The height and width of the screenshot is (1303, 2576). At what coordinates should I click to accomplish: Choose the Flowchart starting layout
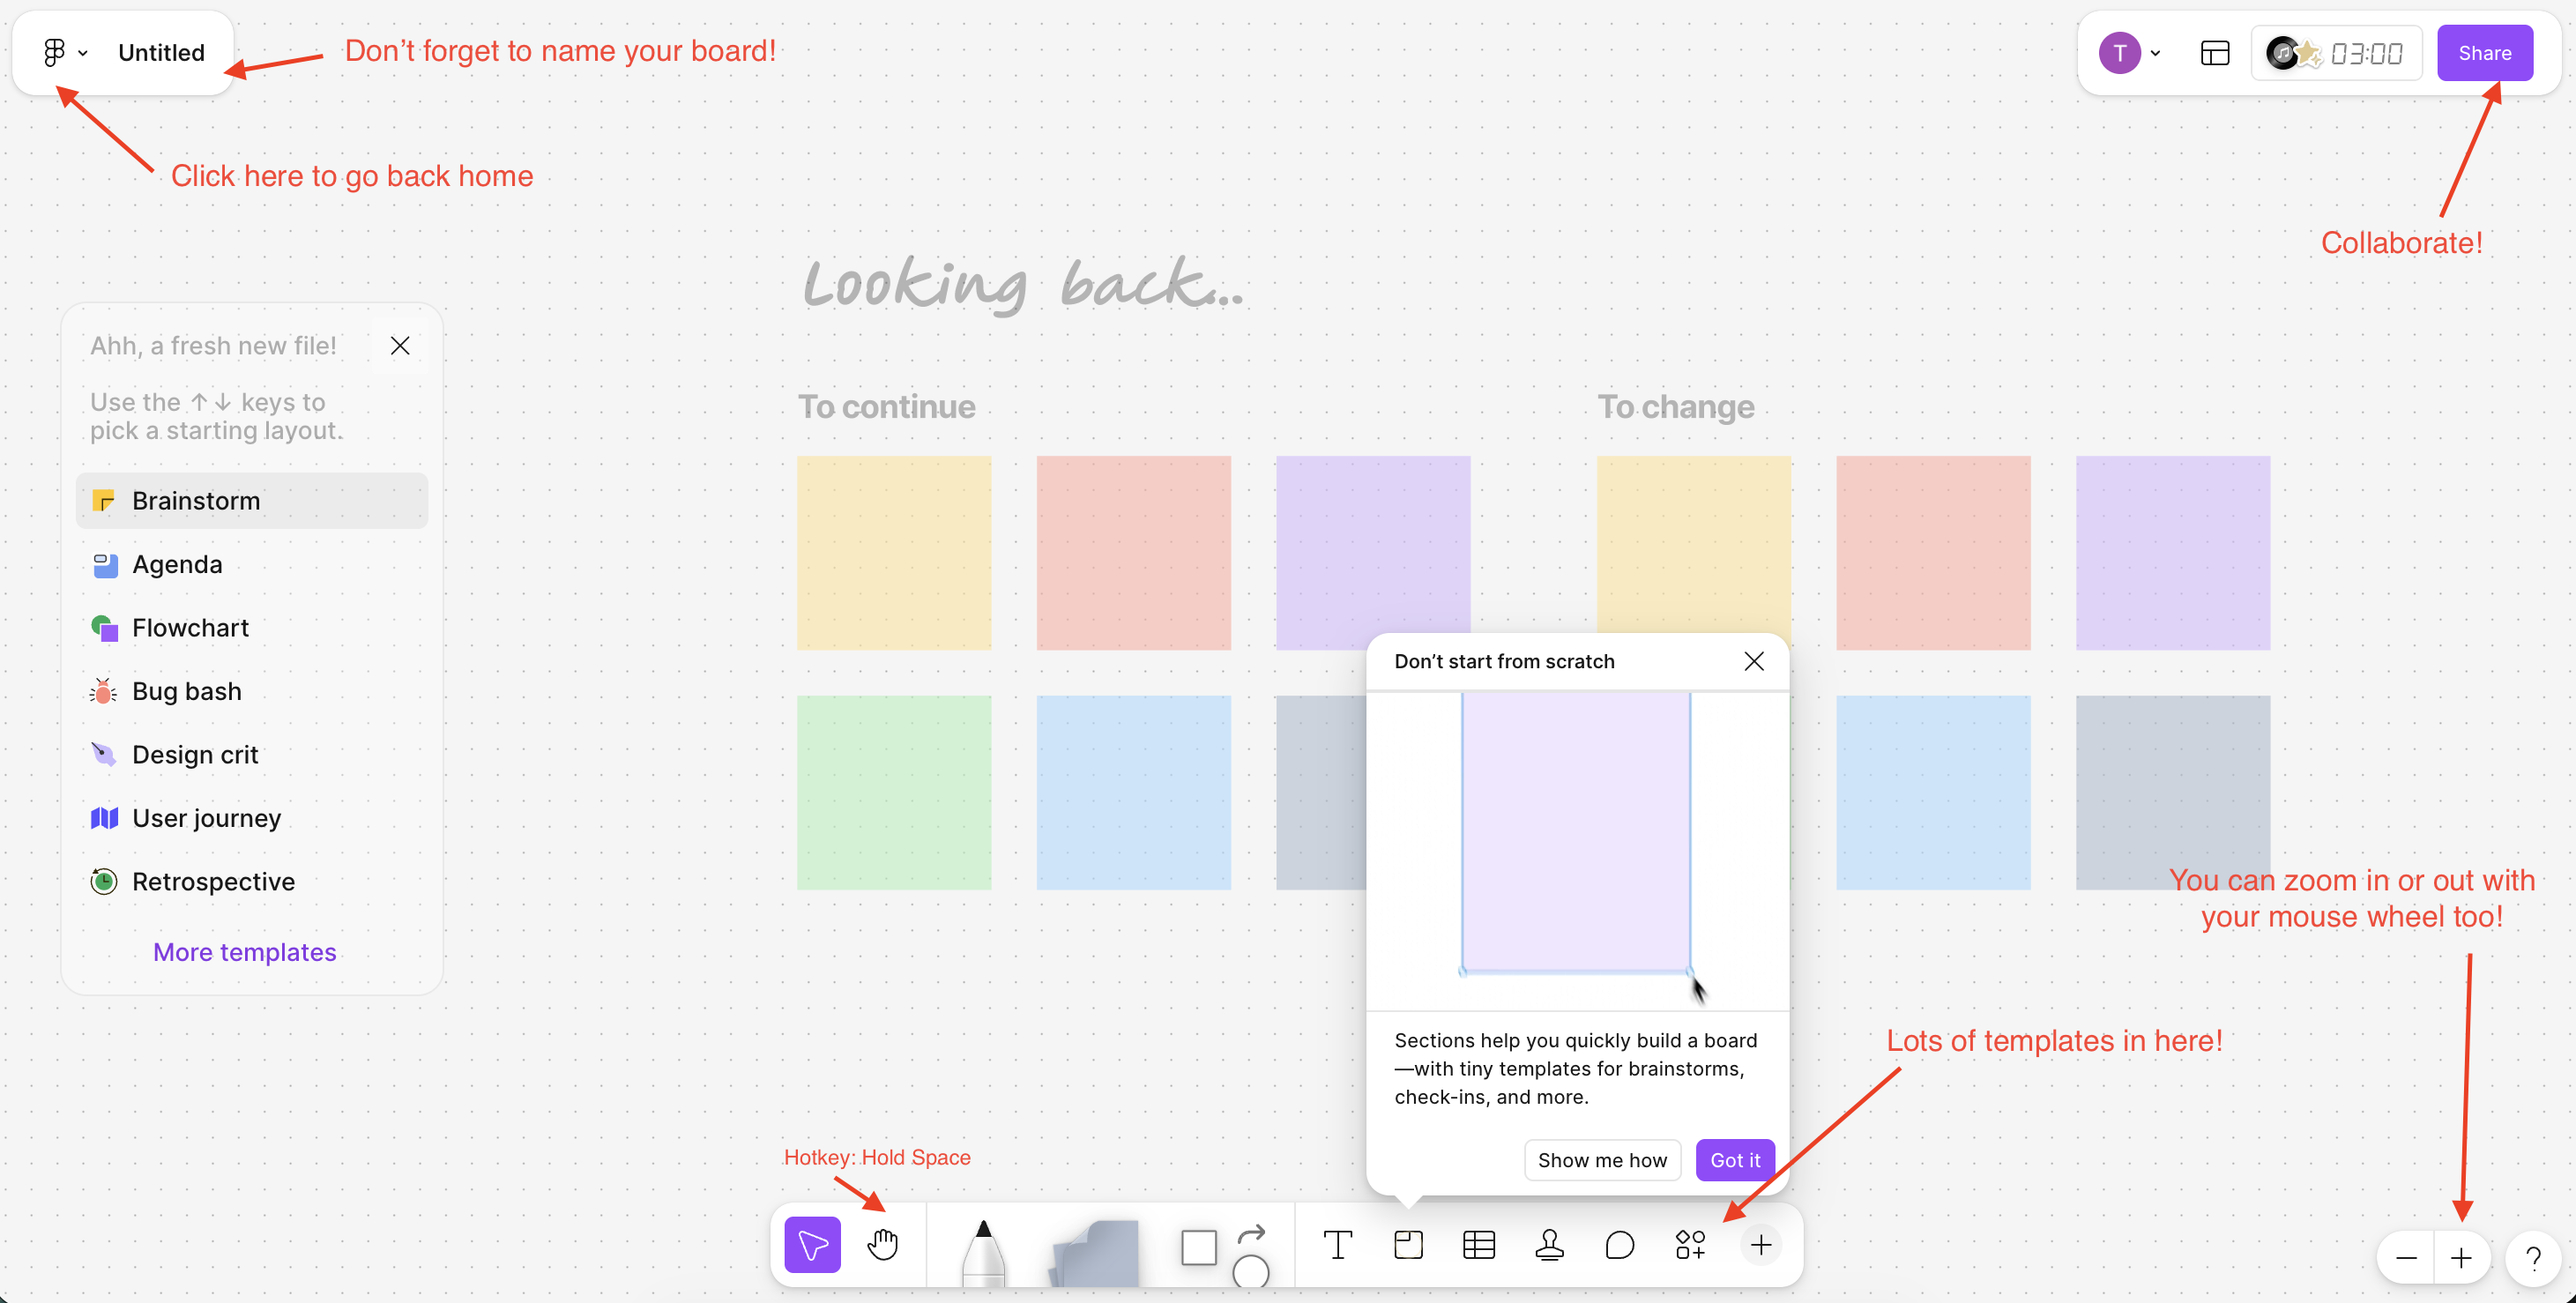click(190, 628)
